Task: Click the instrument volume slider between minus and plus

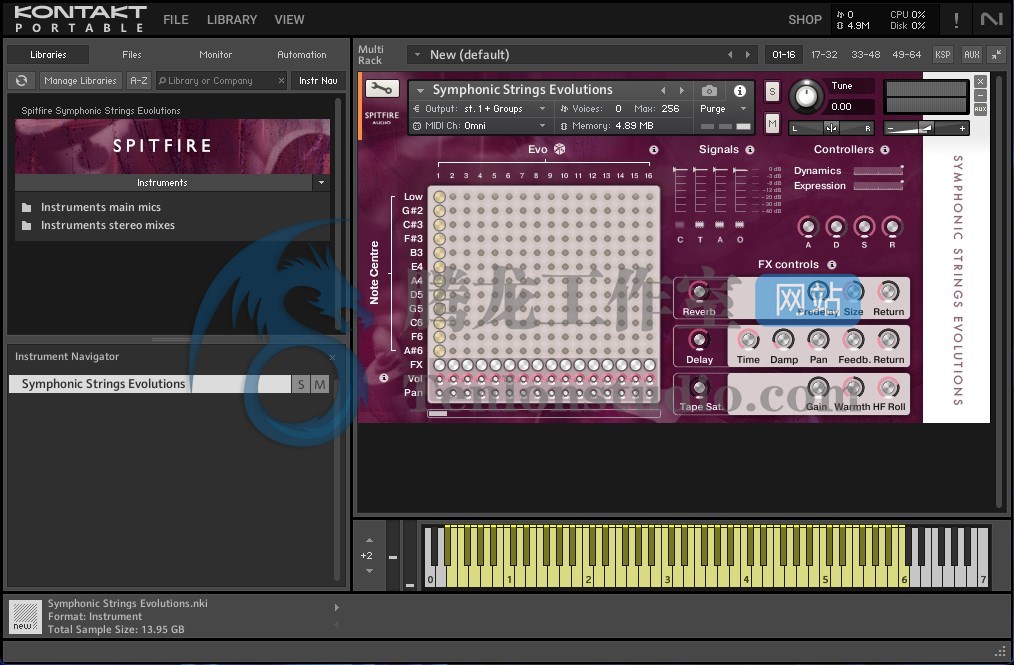Action: click(x=926, y=128)
